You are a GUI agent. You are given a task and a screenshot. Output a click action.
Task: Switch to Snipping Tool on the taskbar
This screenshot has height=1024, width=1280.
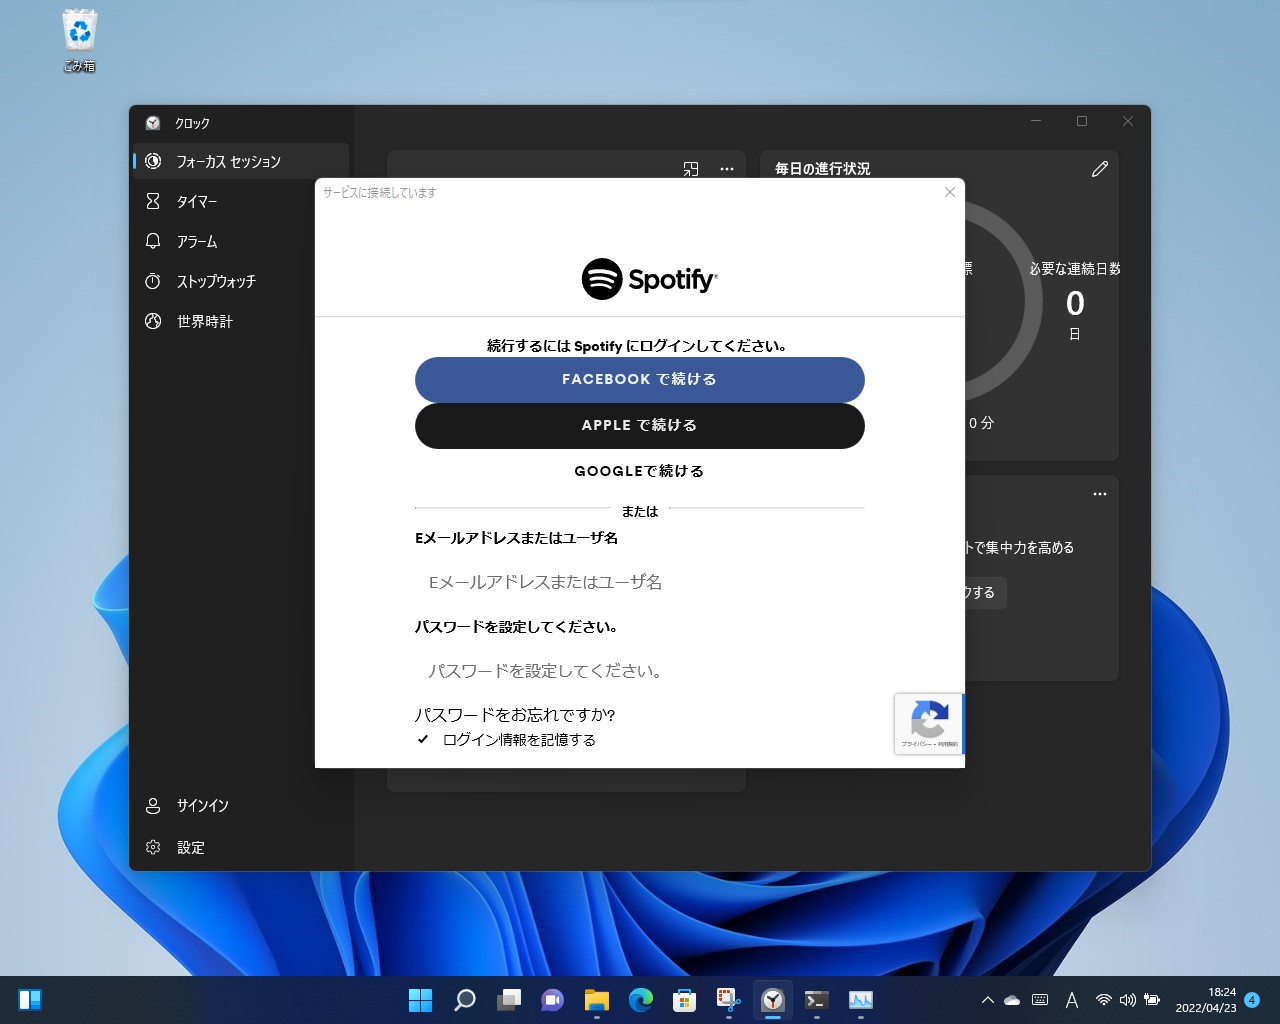tap(729, 1000)
